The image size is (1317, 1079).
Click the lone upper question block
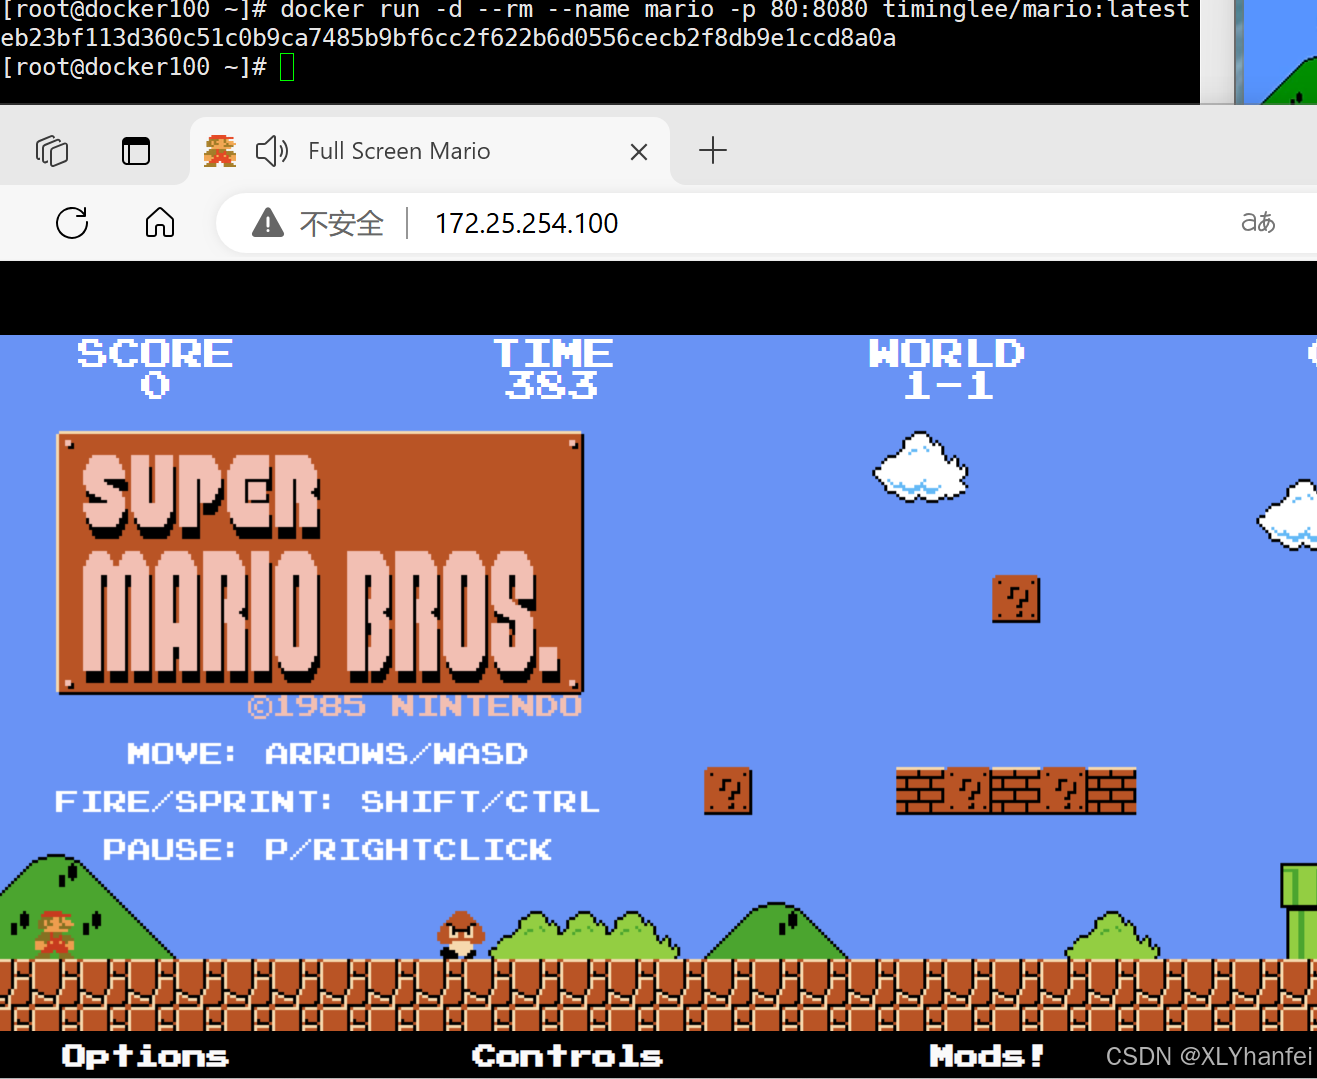[1016, 599]
